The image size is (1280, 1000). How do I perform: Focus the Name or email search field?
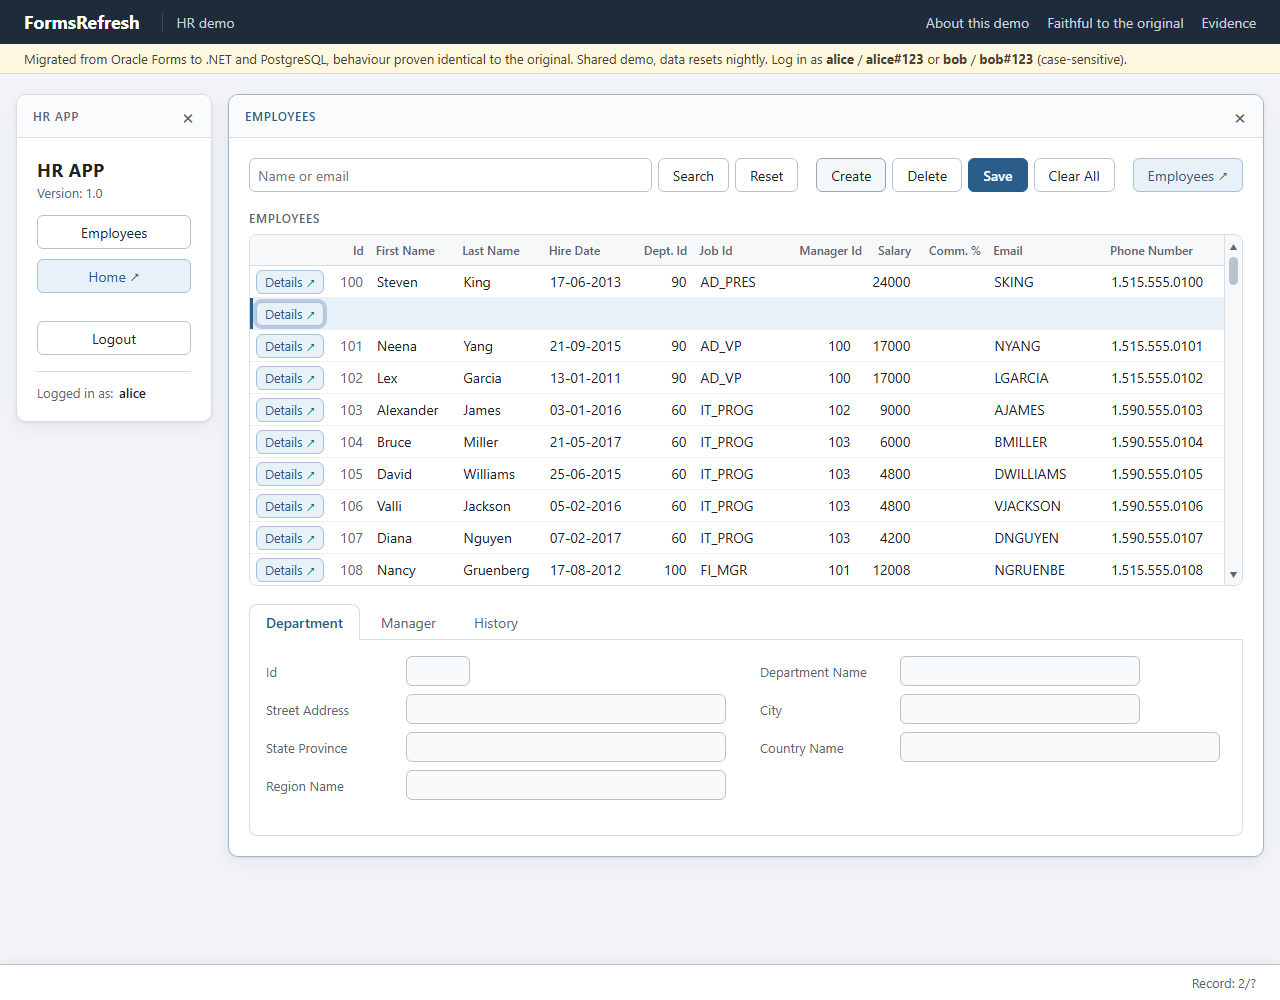[x=450, y=176]
